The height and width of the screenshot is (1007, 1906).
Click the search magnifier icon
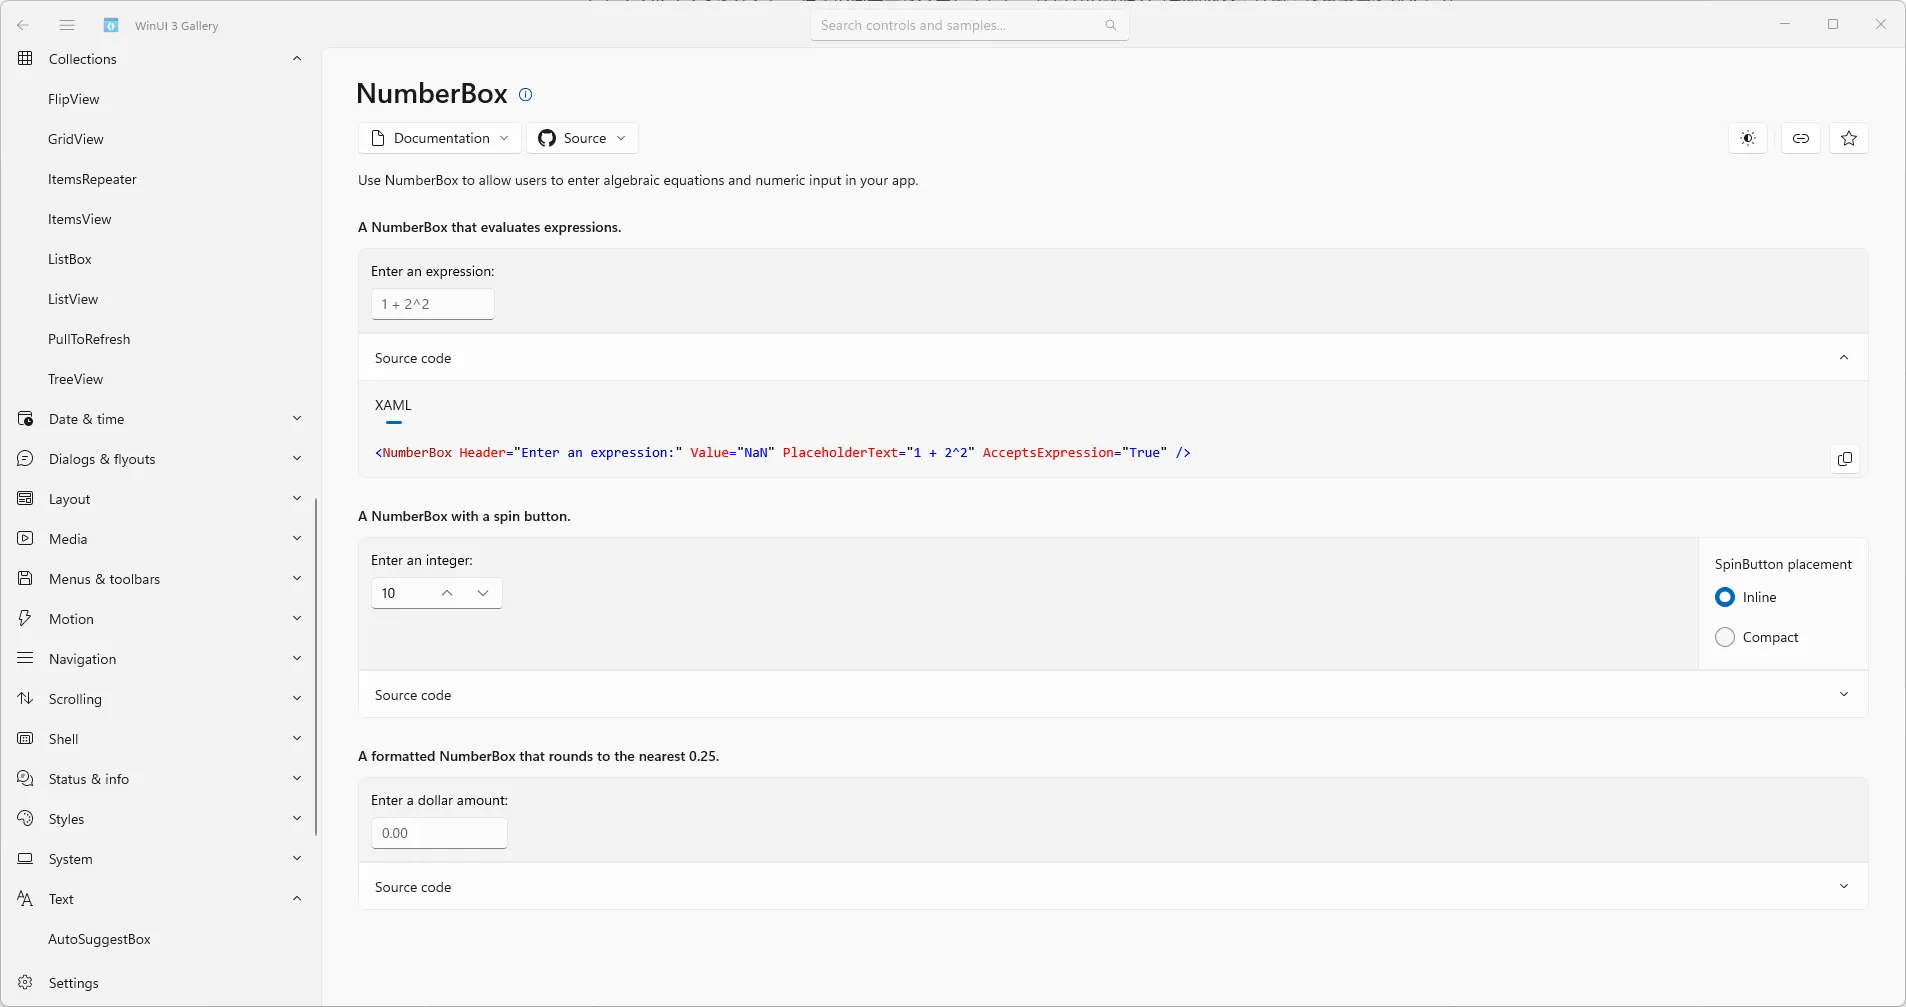1111,25
